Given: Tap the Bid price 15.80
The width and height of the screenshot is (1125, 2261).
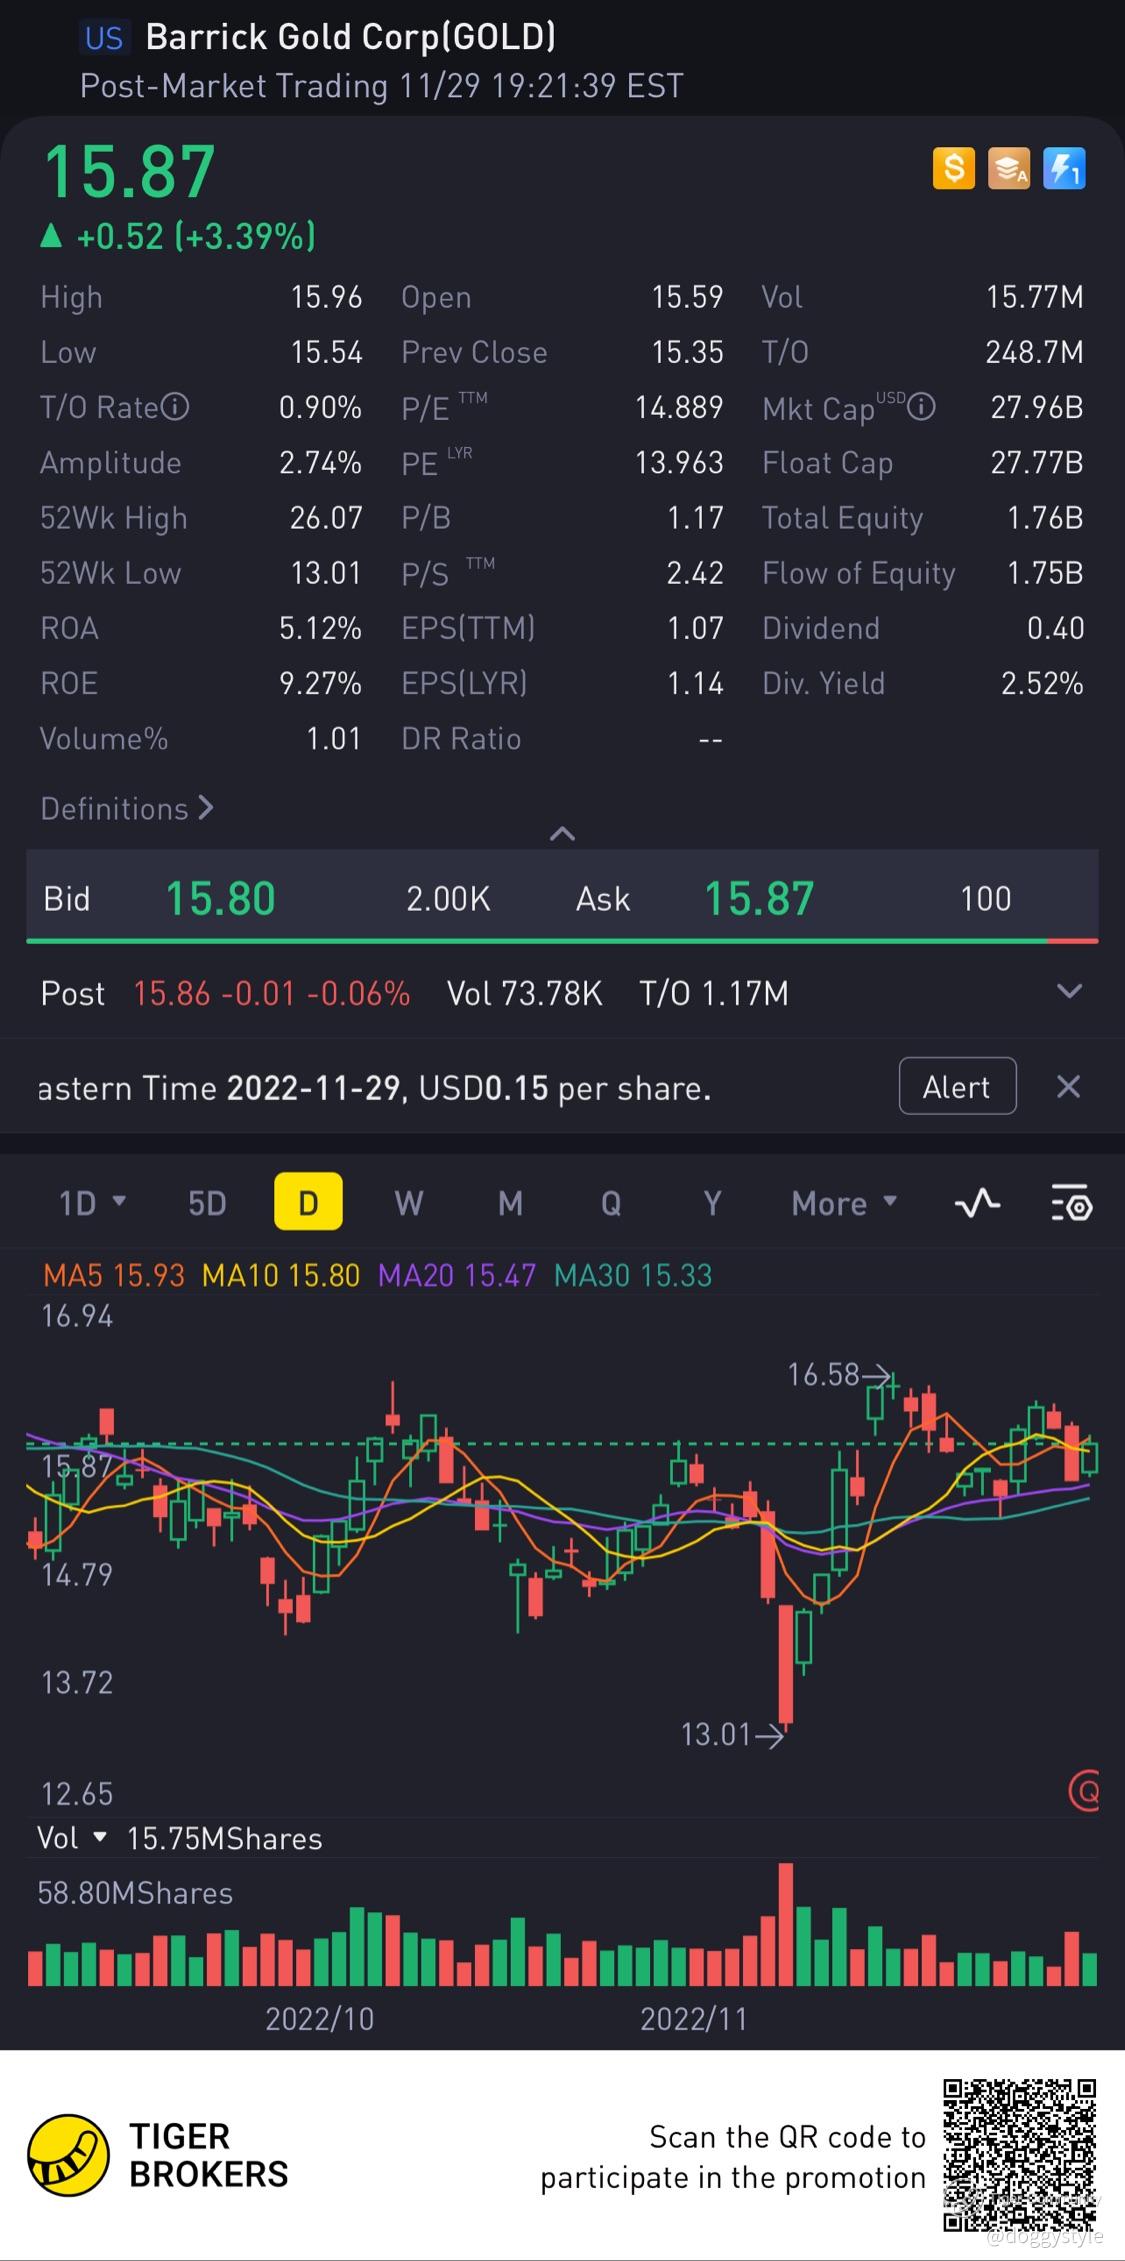Looking at the screenshot, I should click(x=220, y=898).
